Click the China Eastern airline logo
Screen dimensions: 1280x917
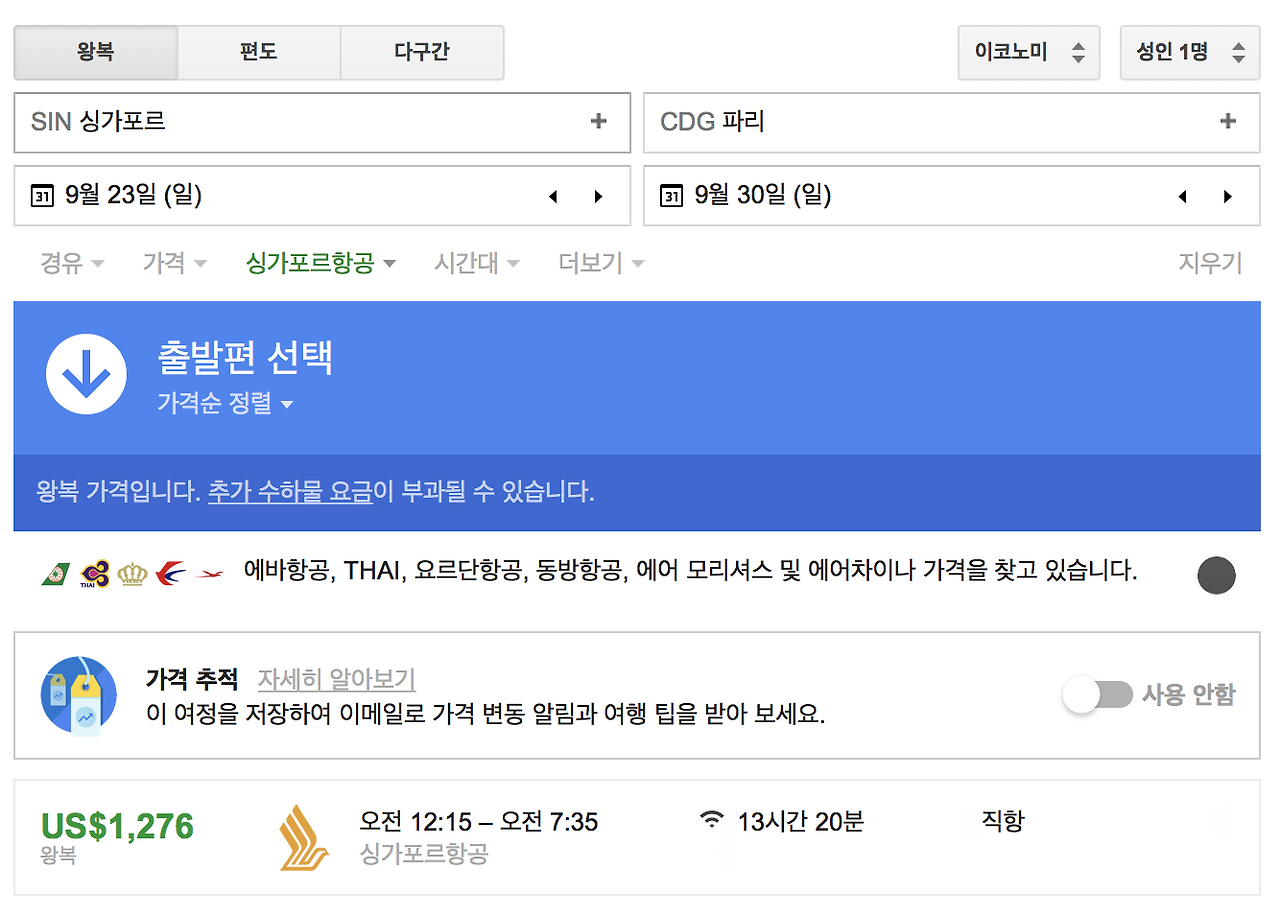(x=170, y=573)
